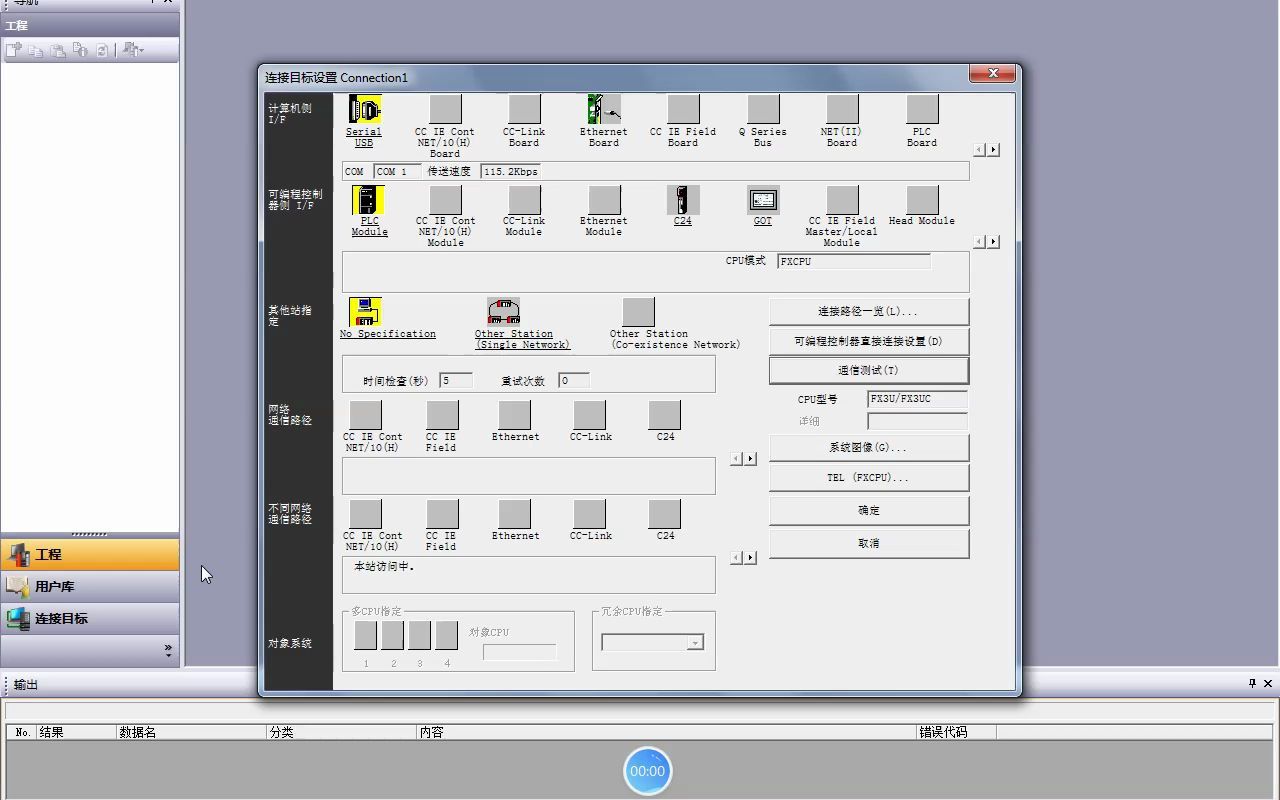Click the 通信测试(T) button
Viewport: 1280px width, 800px height.
pyautogui.click(x=867, y=371)
